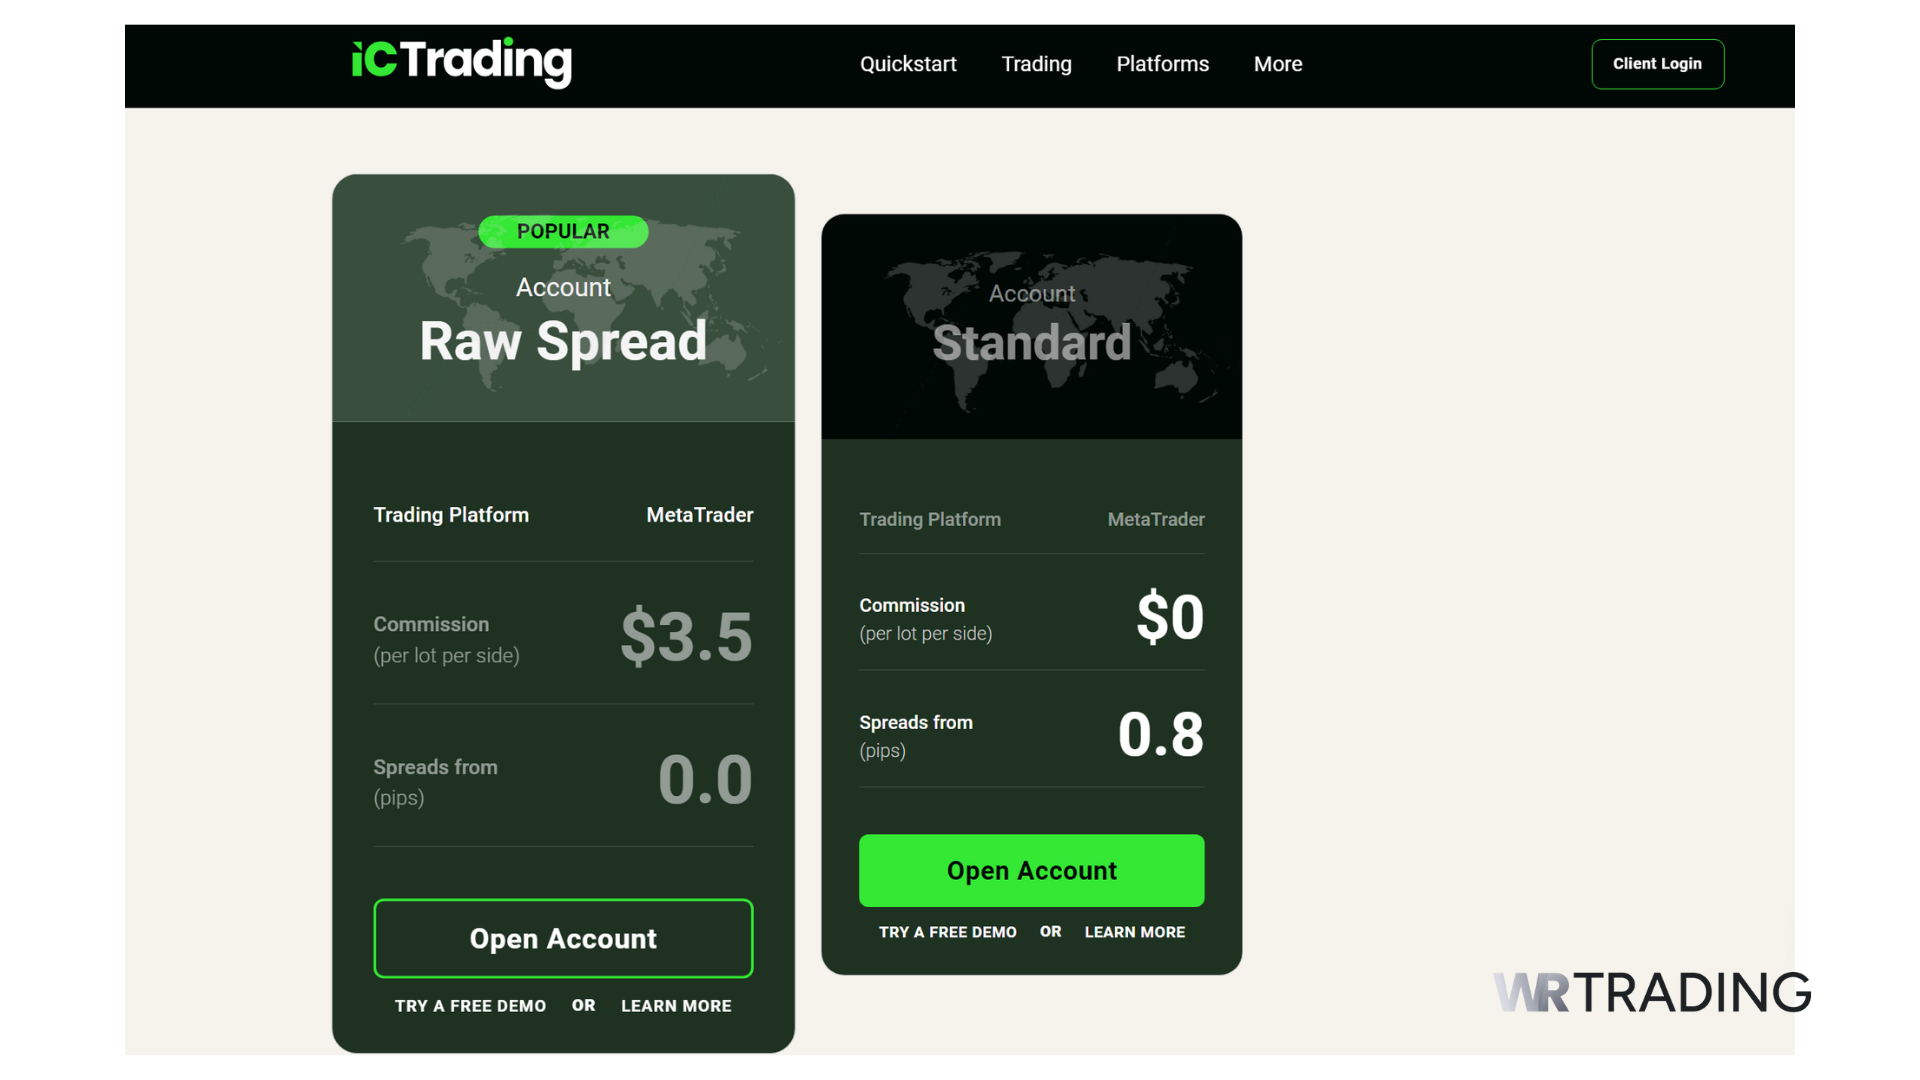1920x1080 pixels.
Task: Click MetaTrader in Raw Spread card
Action: click(x=700, y=515)
